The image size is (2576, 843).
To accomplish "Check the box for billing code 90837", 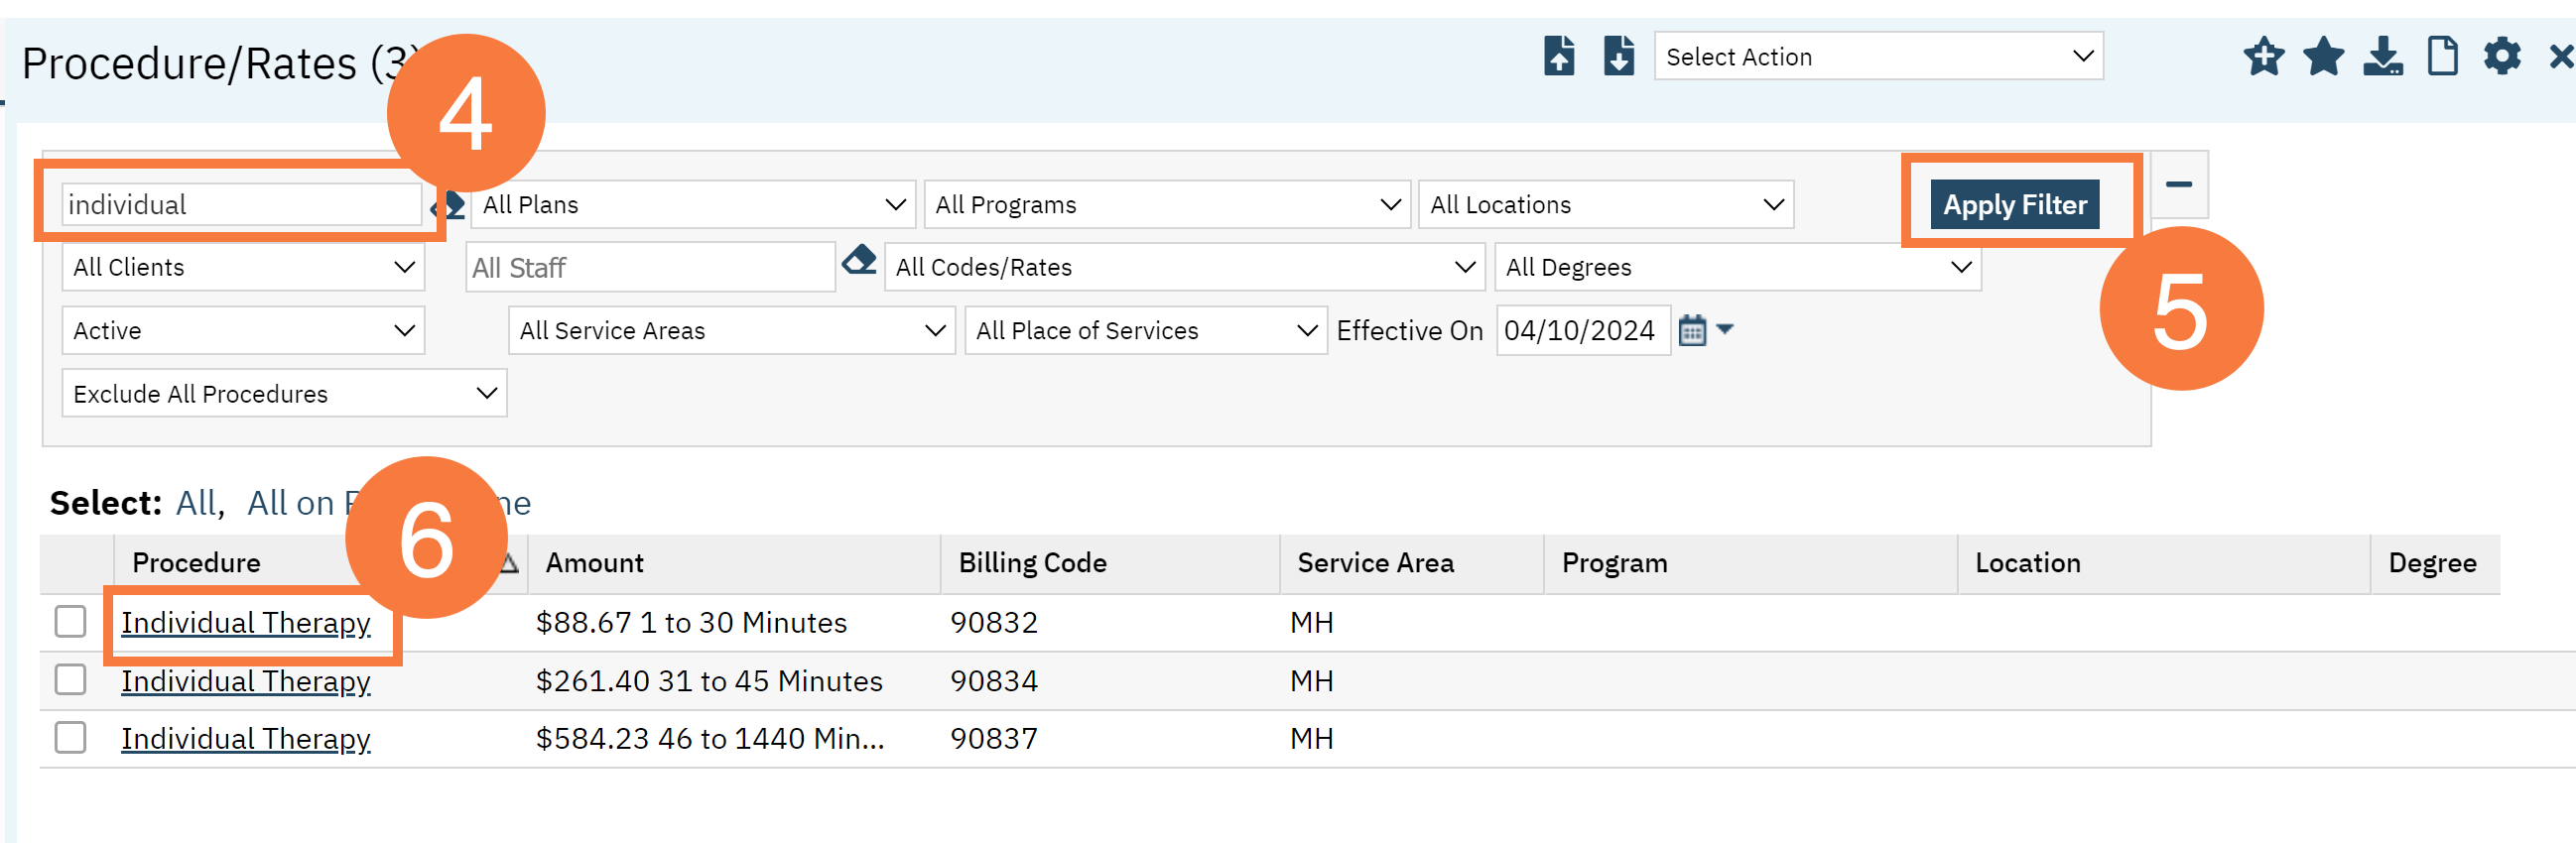I will pos(70,738).
